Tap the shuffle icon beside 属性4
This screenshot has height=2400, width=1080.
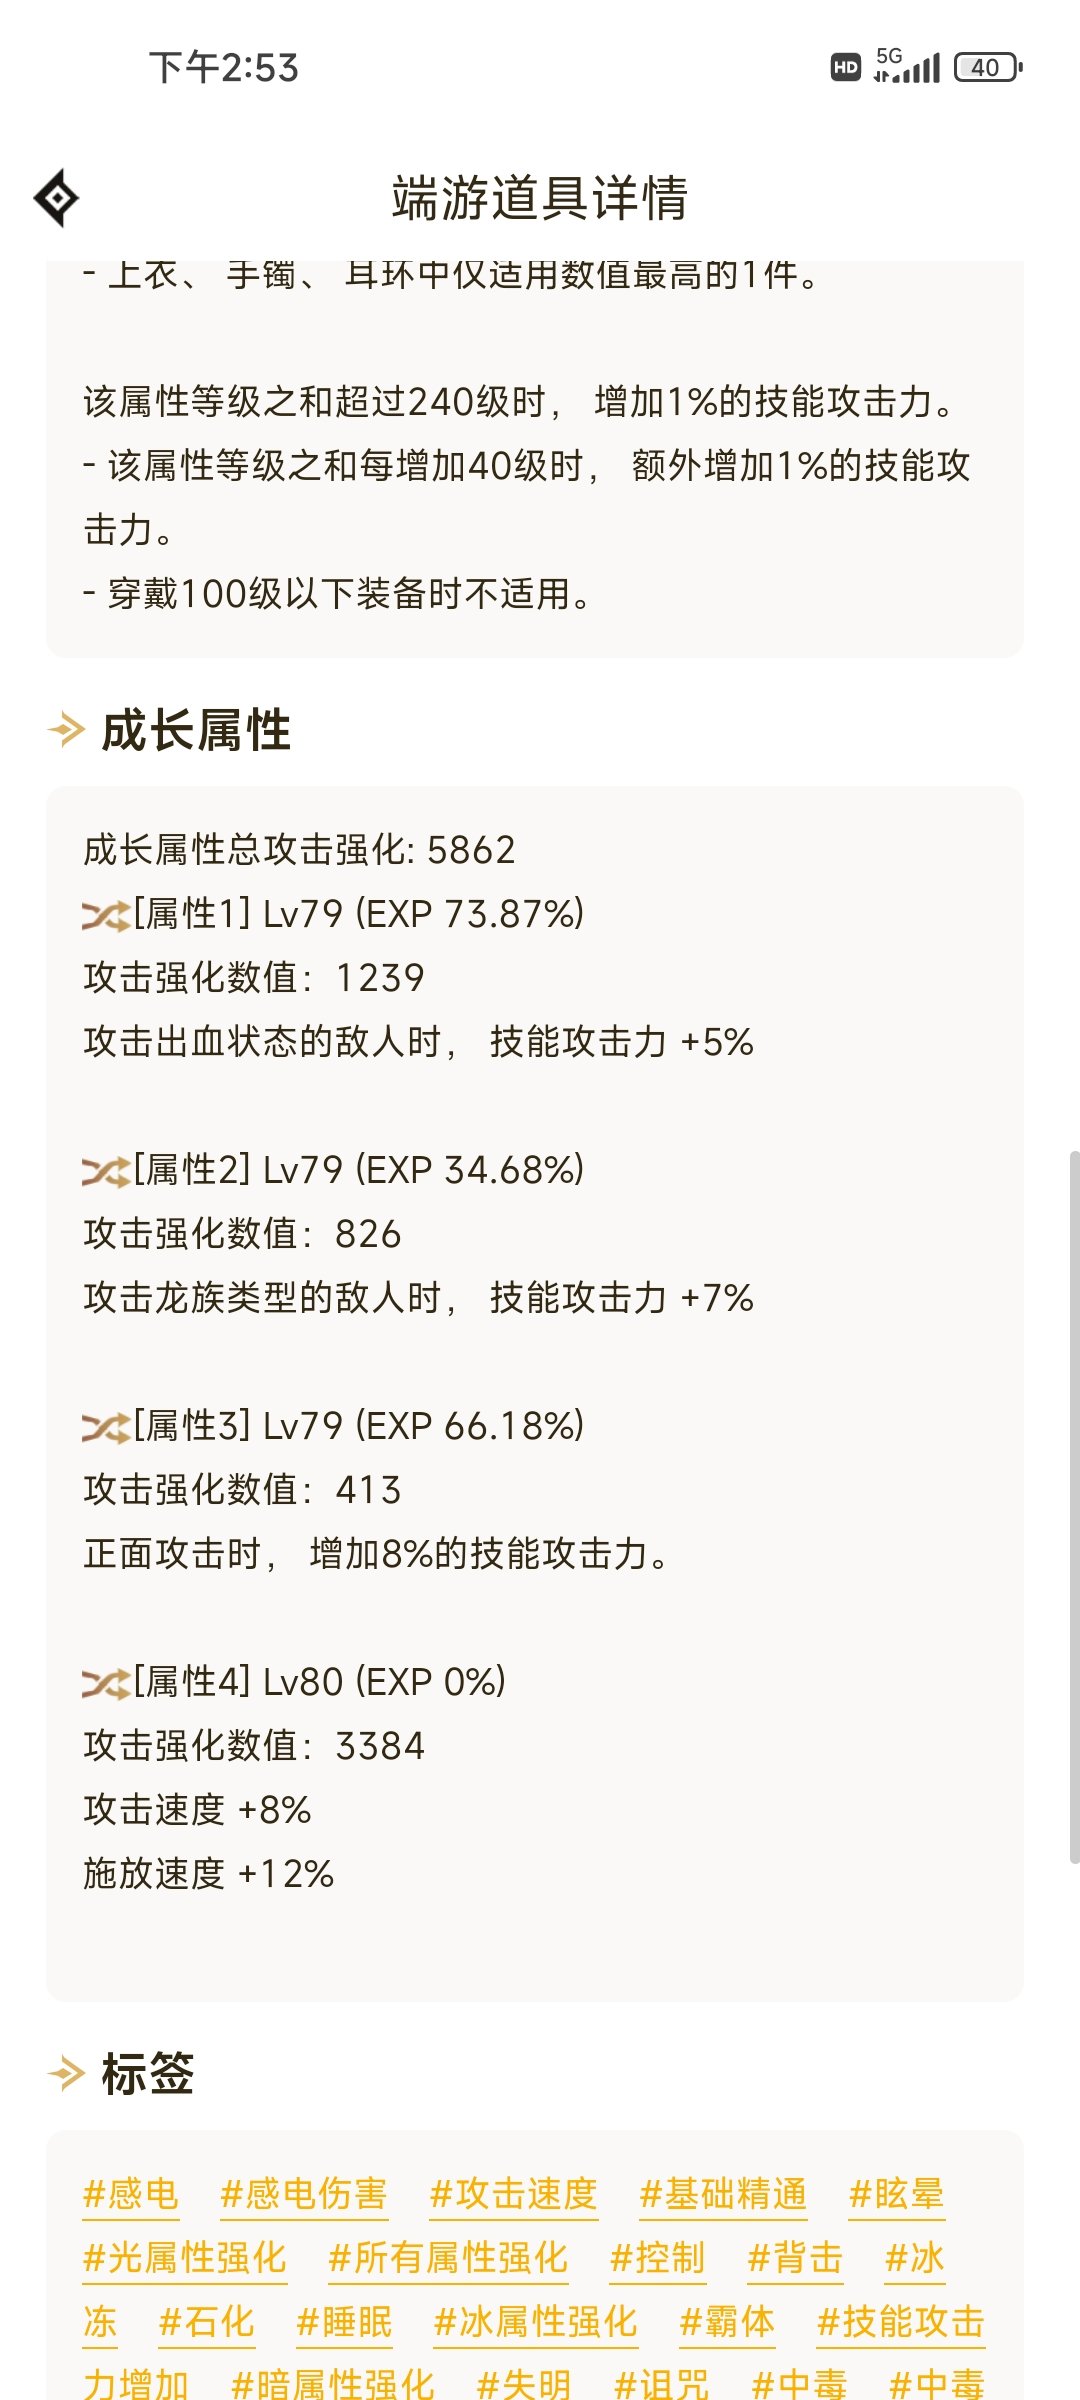pyautogui.click(x=106, y=1683)
